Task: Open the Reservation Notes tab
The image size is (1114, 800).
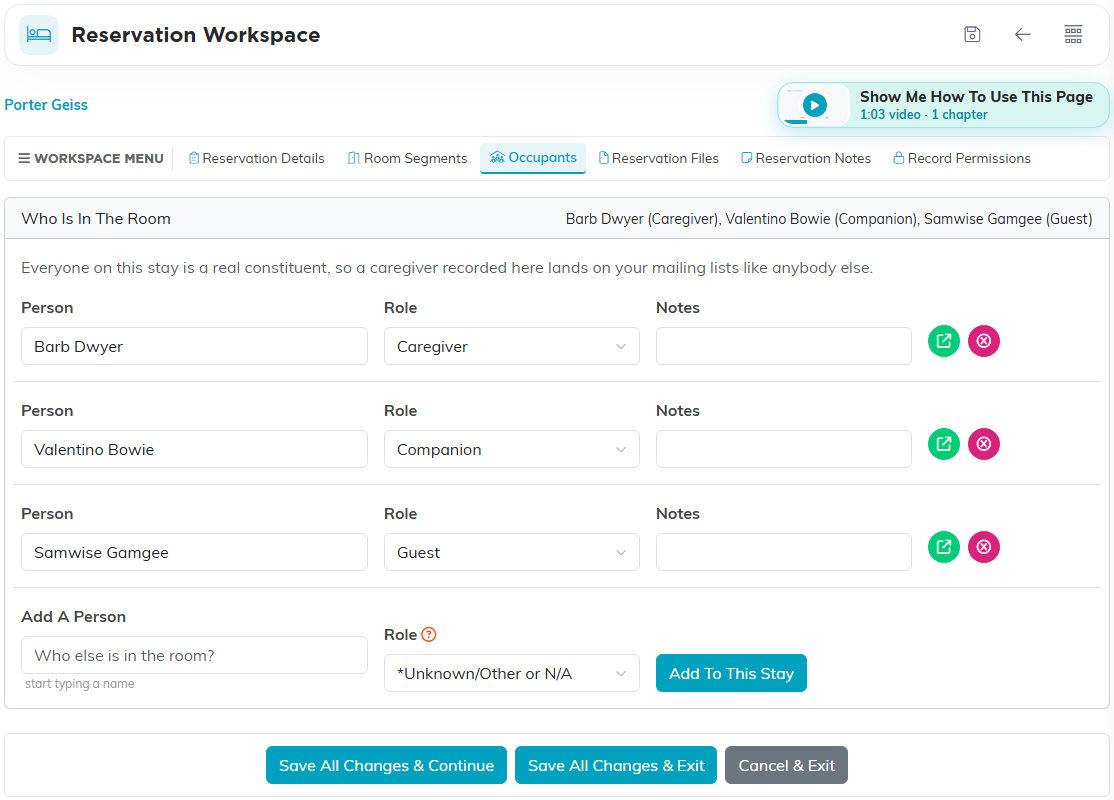Action: 806,158
